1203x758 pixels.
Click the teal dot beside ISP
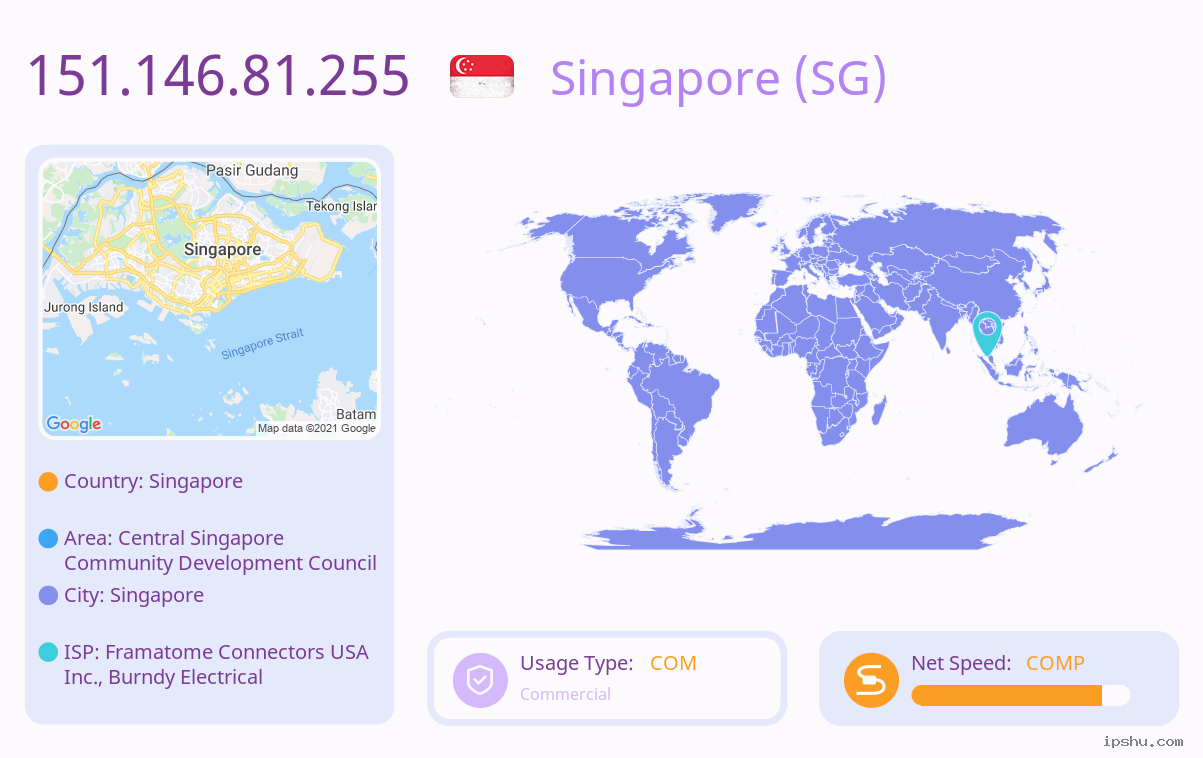(x=48, y=653)
